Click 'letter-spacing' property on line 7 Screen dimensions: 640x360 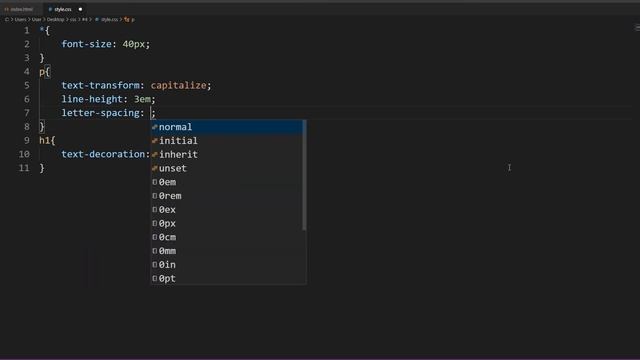pos(100,113)
